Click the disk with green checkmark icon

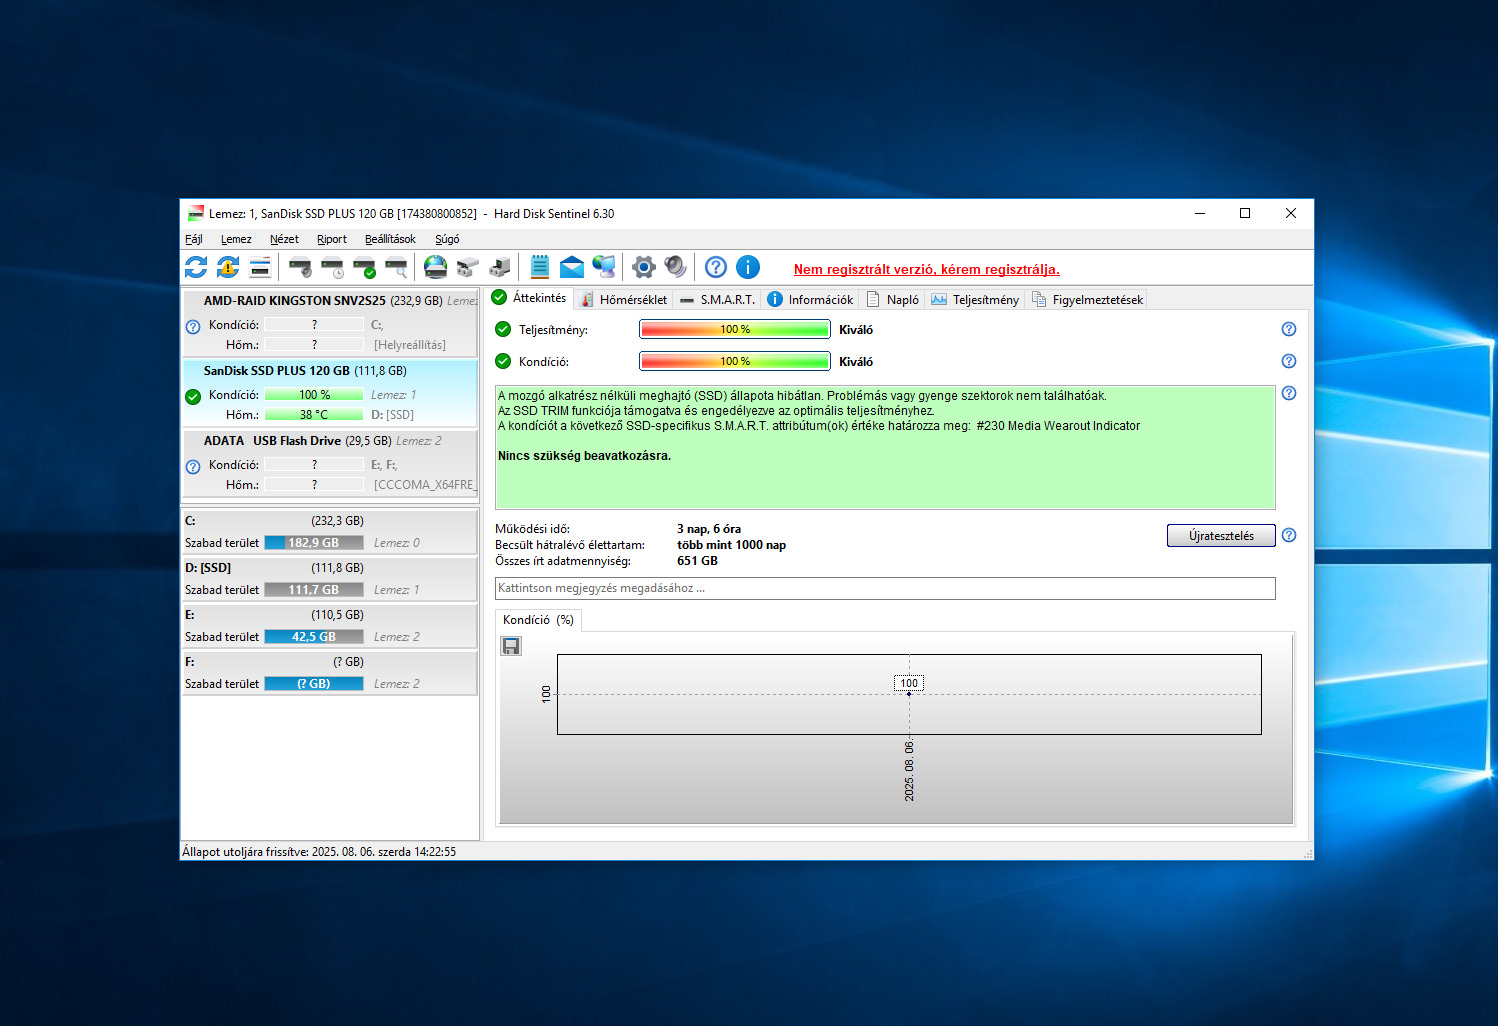tap(364, 267)
